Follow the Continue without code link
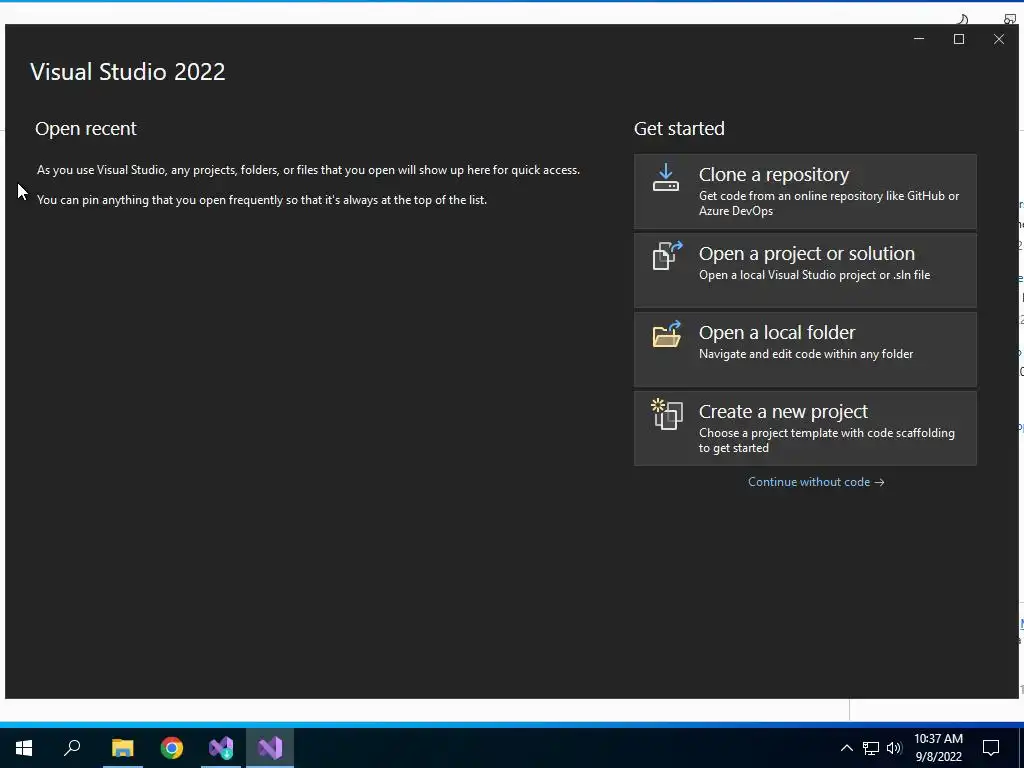Screen dimensions: 1024x768 point(816,482)
